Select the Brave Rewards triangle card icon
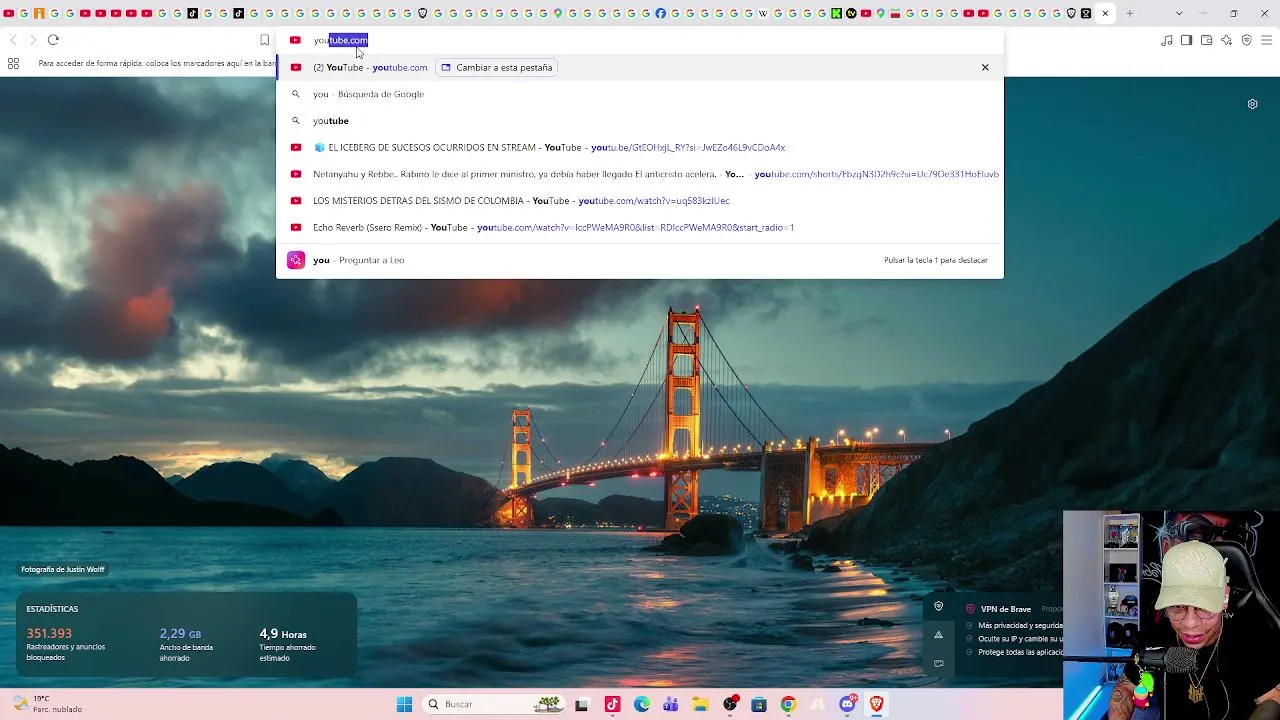Viewport: 1280px width, 720px height. [x=938, y=635]
